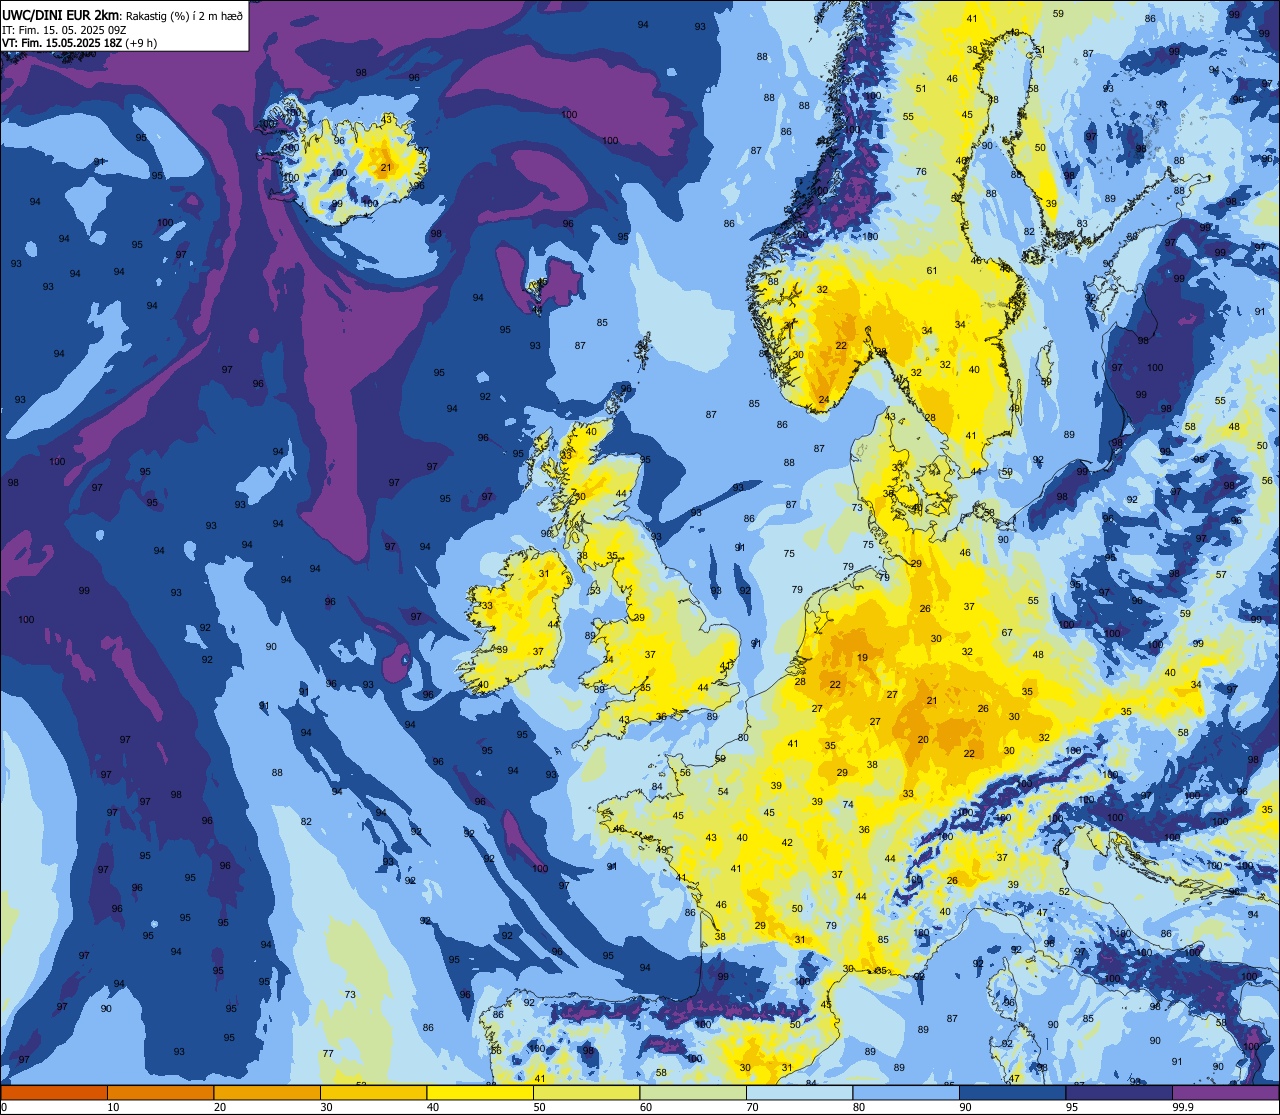Click the legend scale label 40

coord(433,1107)
